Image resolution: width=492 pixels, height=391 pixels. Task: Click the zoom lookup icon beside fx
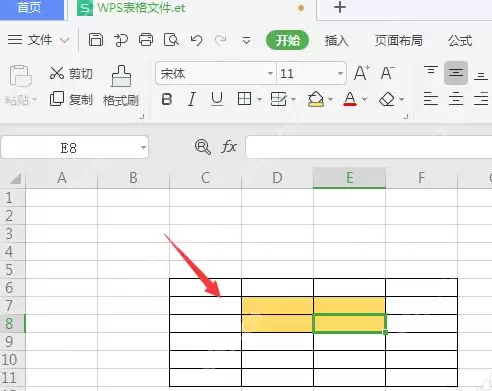tap(203, 147)
